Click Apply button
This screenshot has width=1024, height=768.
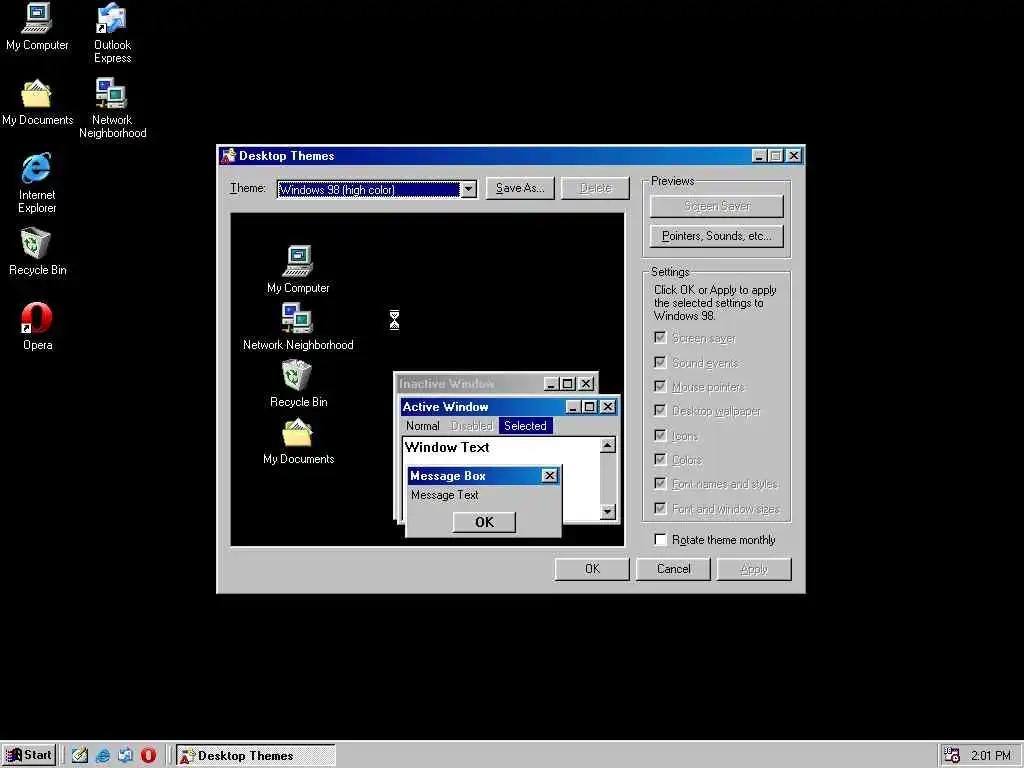click(x=754, y=569)
